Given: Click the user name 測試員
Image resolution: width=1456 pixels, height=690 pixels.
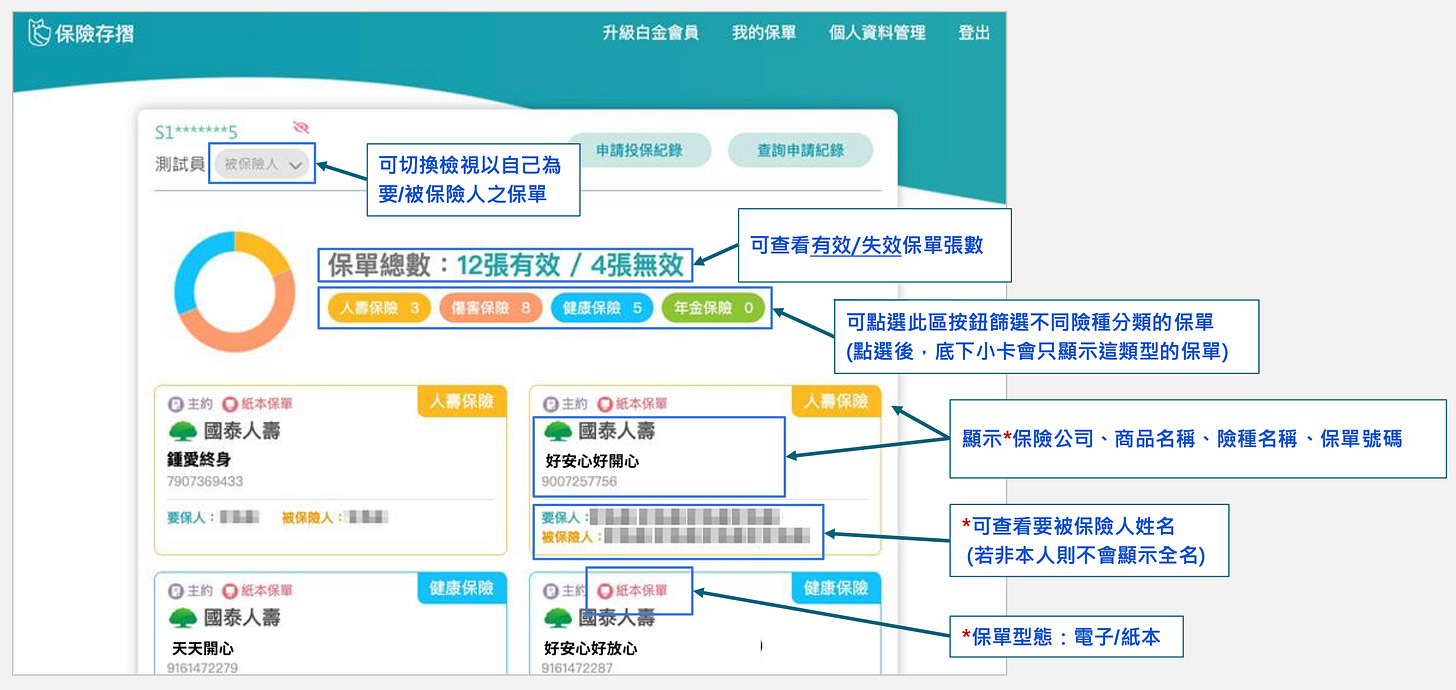Looking at the screenshot, I should coord(180,164).
